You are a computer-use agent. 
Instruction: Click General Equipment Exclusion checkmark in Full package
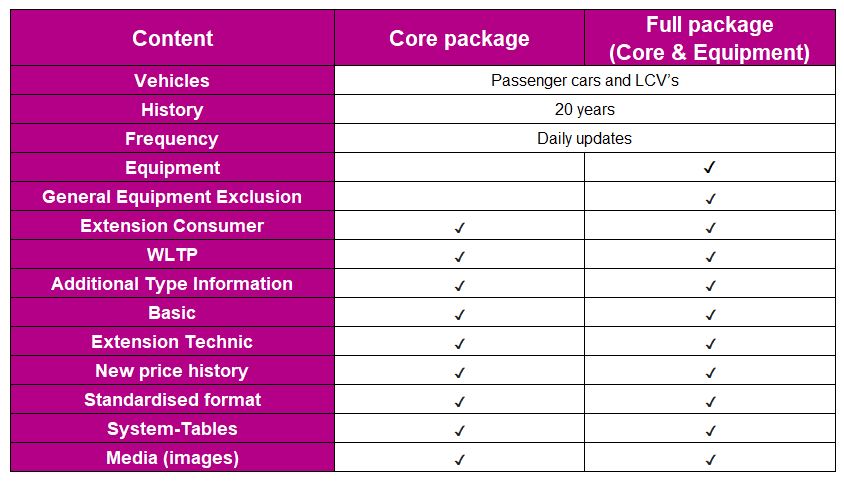(710, 197)
